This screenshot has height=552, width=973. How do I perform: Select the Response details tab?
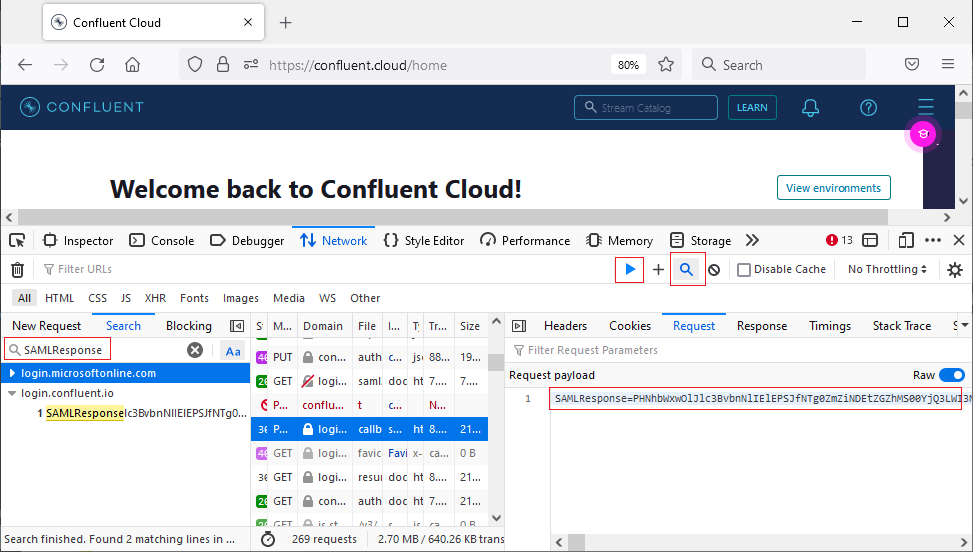click(x=762, y=326)
